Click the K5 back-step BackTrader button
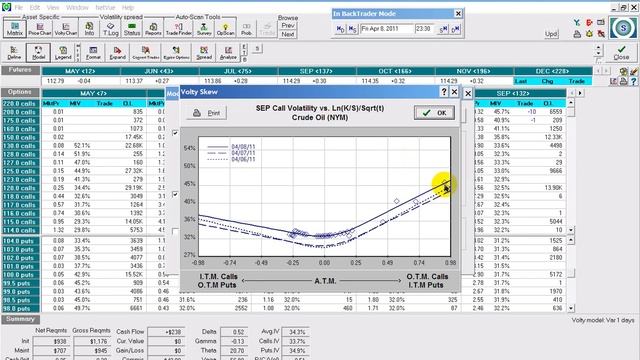This screenshot has height=360, width=640. (353, 29)
